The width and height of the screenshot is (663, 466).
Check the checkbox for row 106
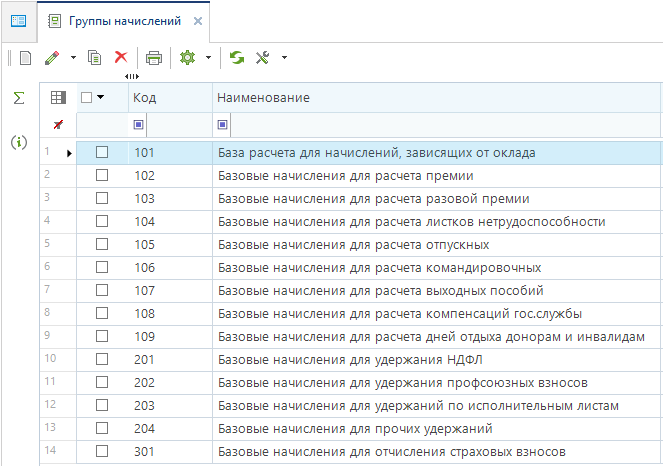pyautogui.click(x=102, y=267)
